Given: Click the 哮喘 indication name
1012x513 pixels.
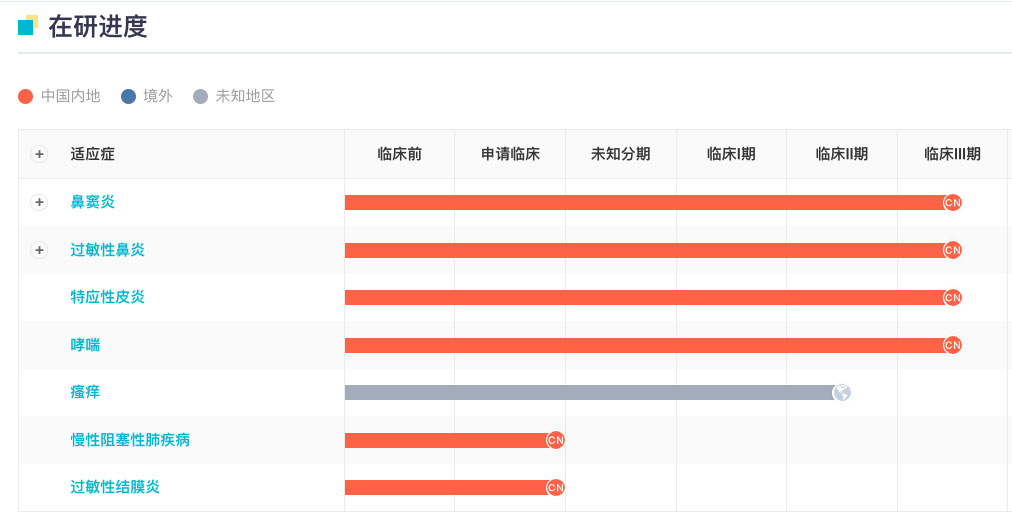Looking at the screenshot, I should [86, 345].
